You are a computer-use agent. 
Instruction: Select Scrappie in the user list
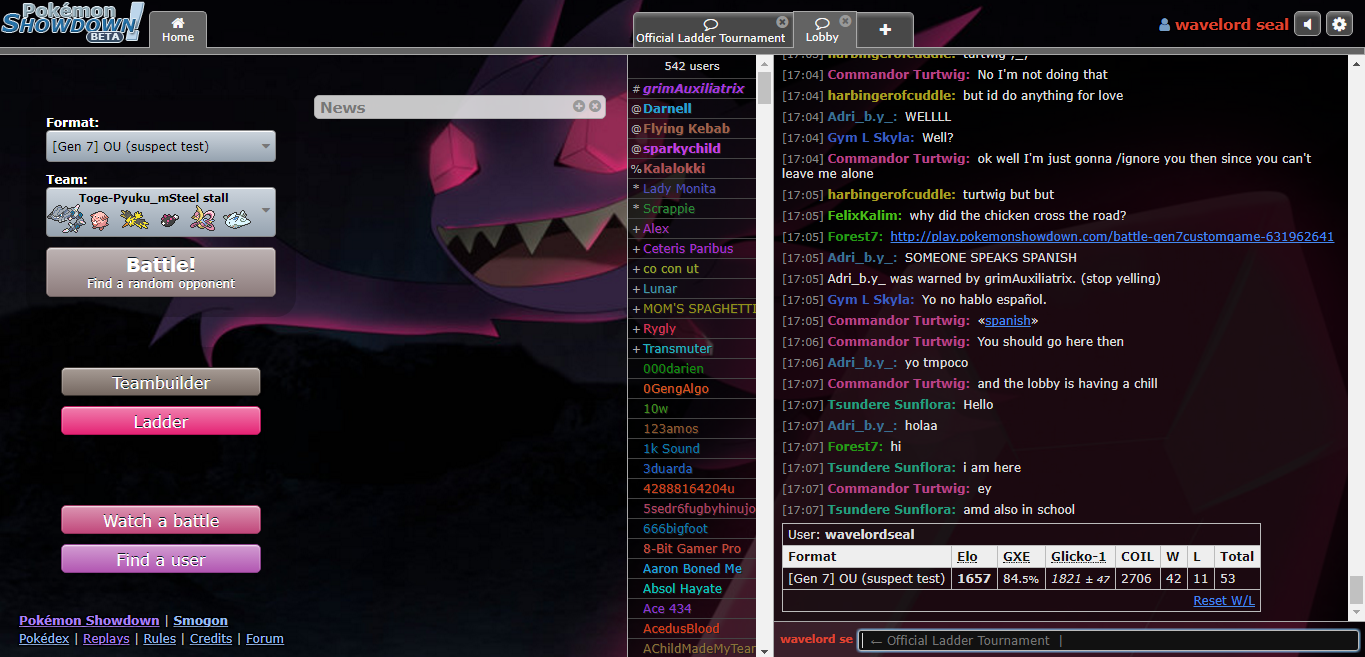[x=692, y=209]
